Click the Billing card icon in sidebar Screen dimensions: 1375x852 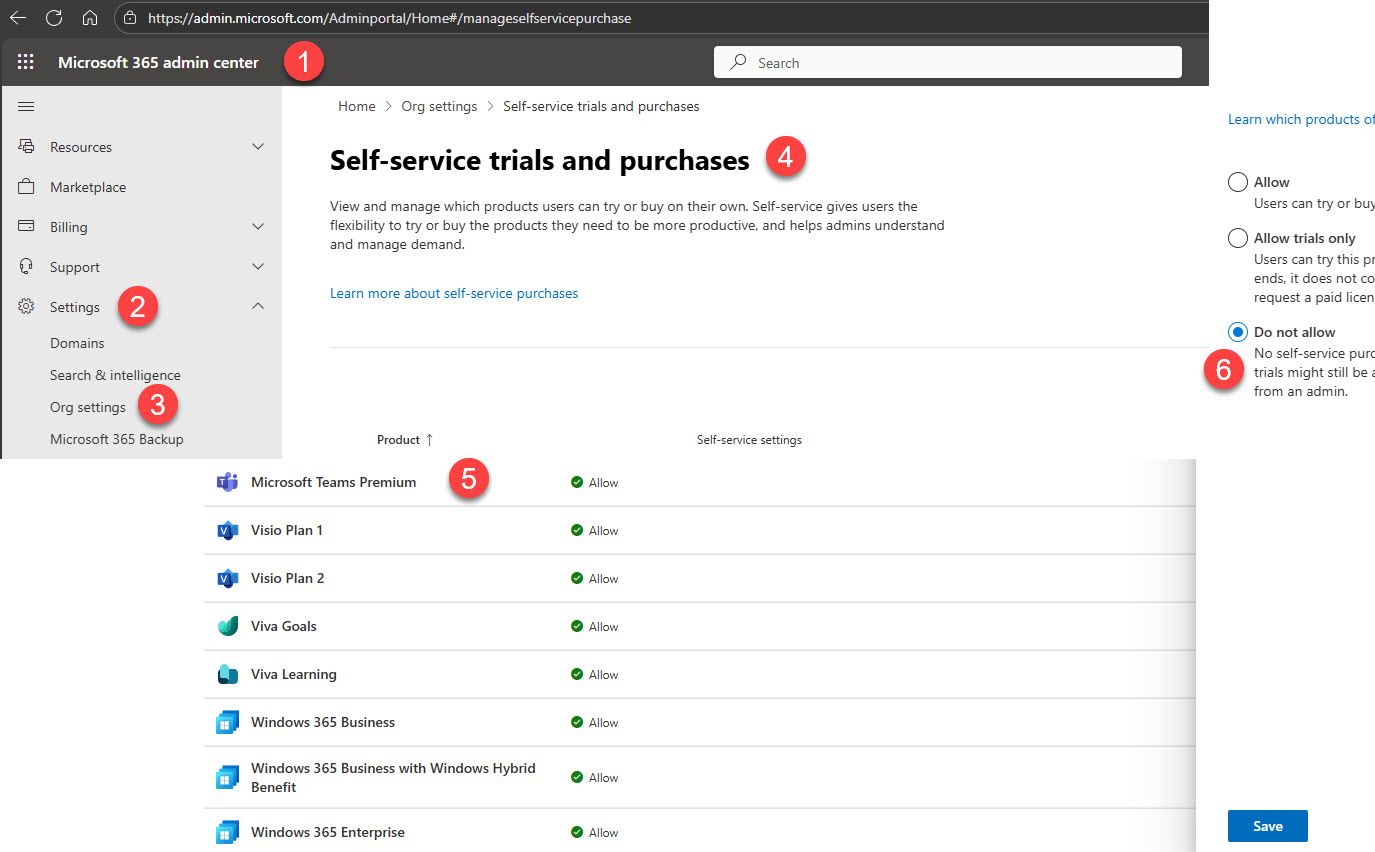tap(27, 226)
